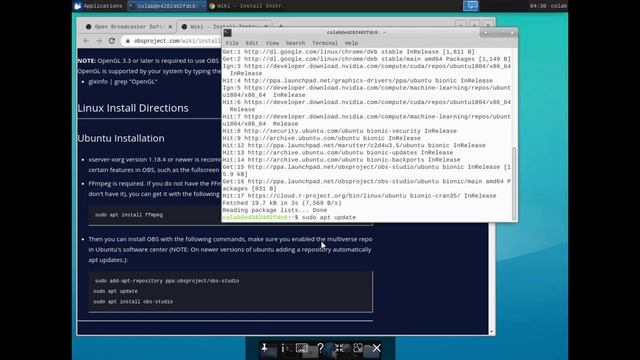The height and width of the screenshot is (360, 640).
Task: Click the shrink arrows icon on bottom toolbar
Action: [x=339, y=348]
